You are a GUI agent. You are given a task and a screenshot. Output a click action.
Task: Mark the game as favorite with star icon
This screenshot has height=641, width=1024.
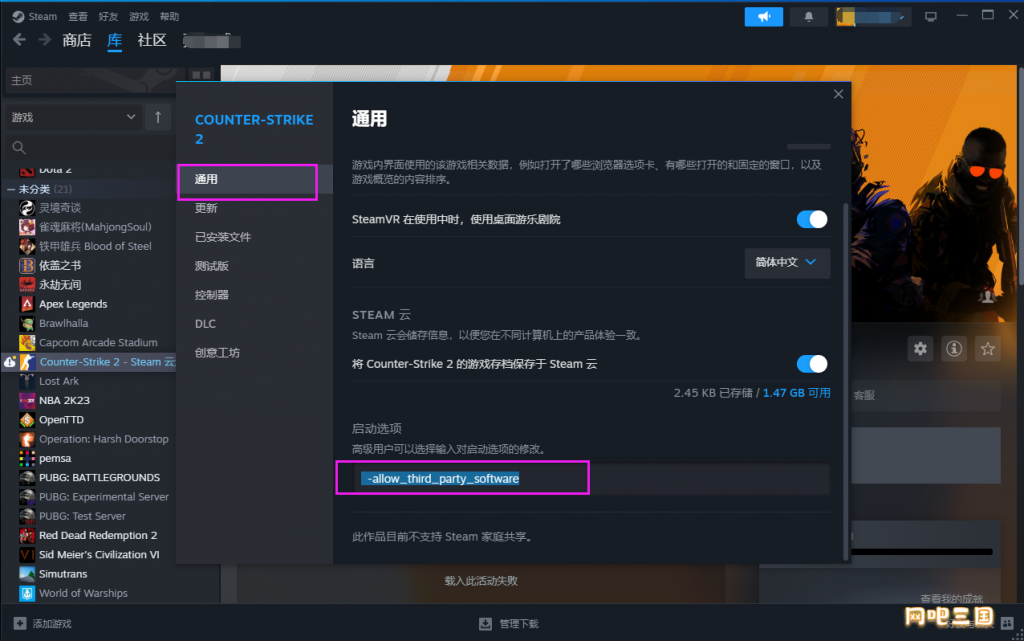click(987, 349)
